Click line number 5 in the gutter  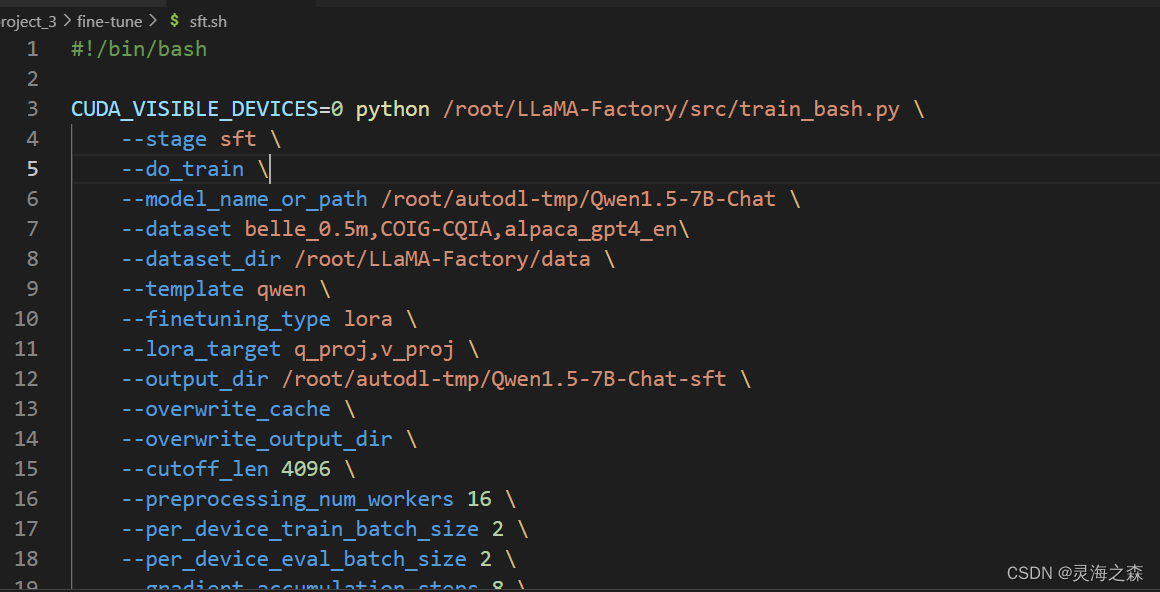[x=32, y=169]
